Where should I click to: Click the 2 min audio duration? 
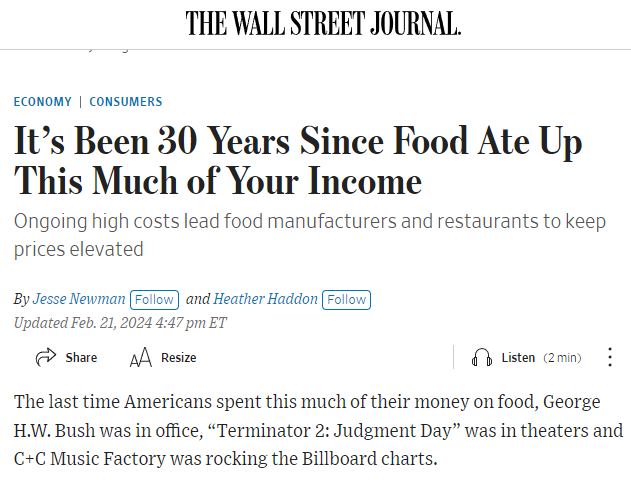pyautogui.click(x=562, y=358)
